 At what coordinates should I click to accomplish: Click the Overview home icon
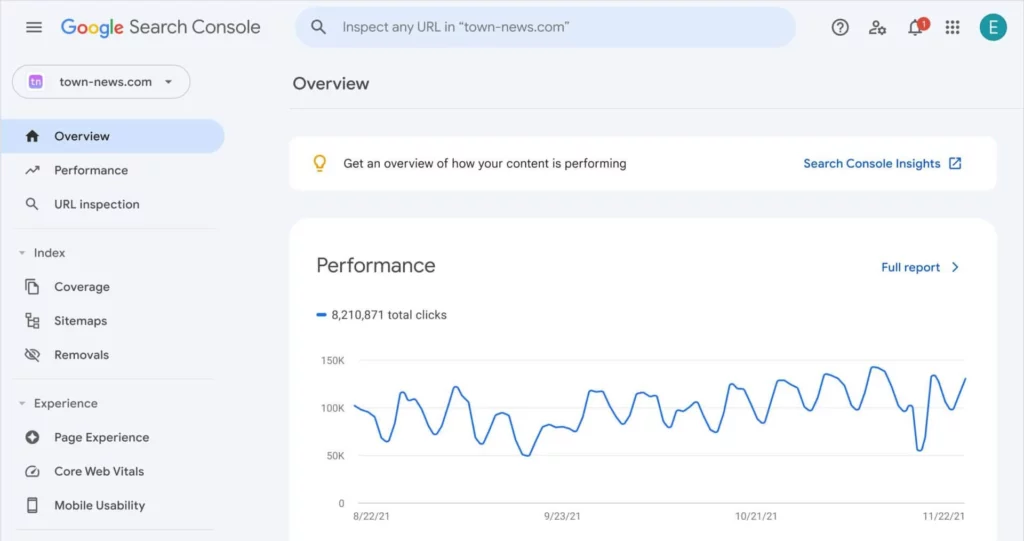point(32,136)
